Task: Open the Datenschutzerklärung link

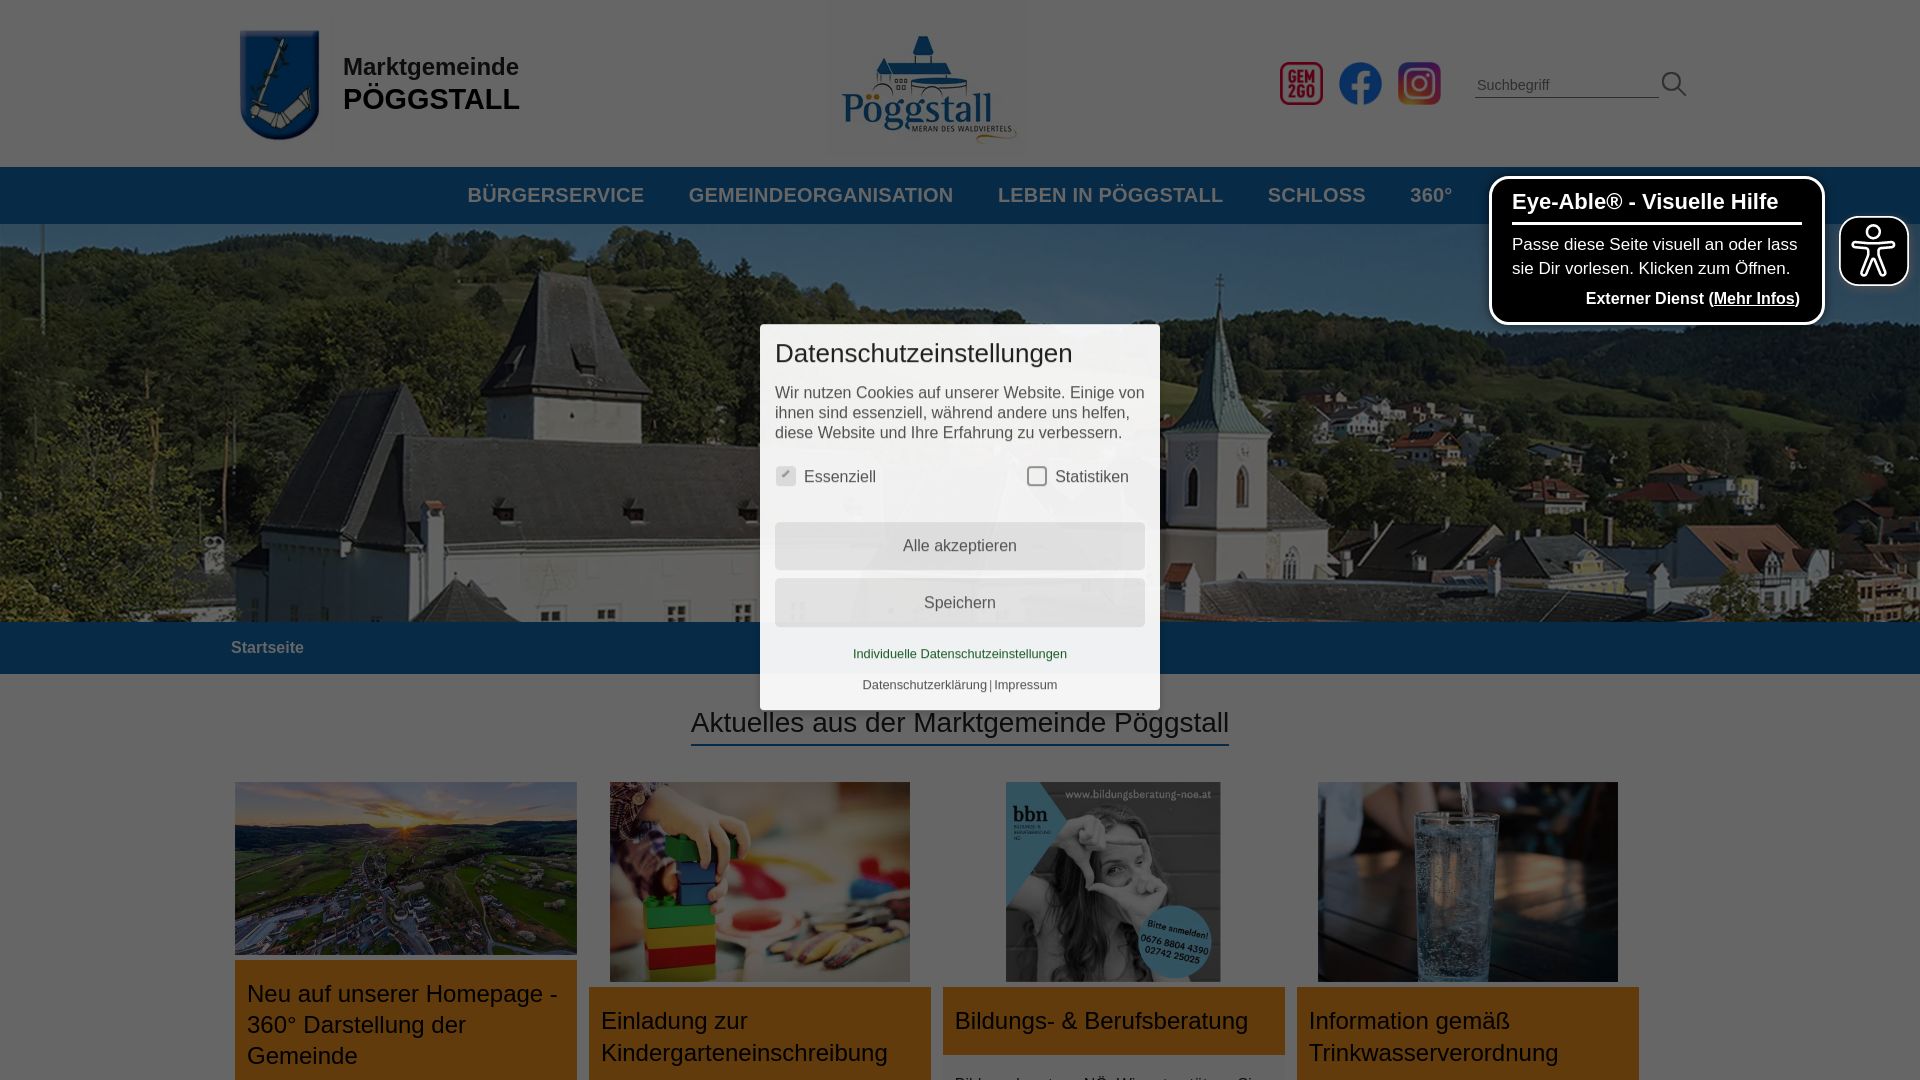Action: pyautogui.click(x=924, y=685)
